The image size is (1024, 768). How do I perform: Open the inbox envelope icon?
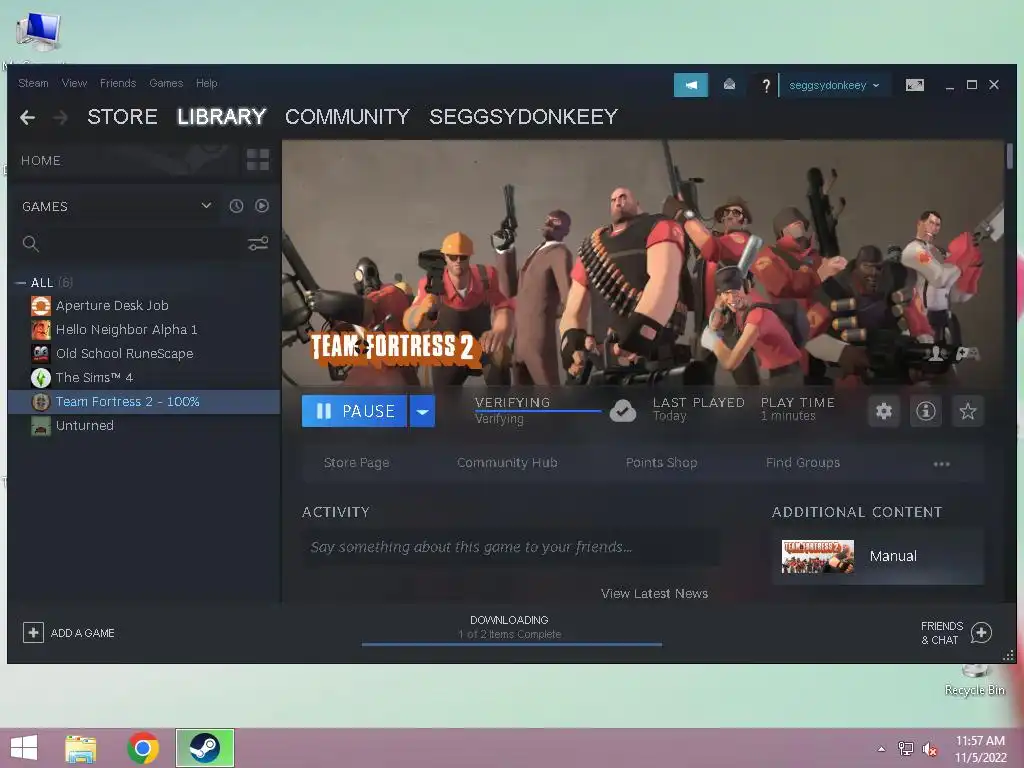tap(729, 84)
